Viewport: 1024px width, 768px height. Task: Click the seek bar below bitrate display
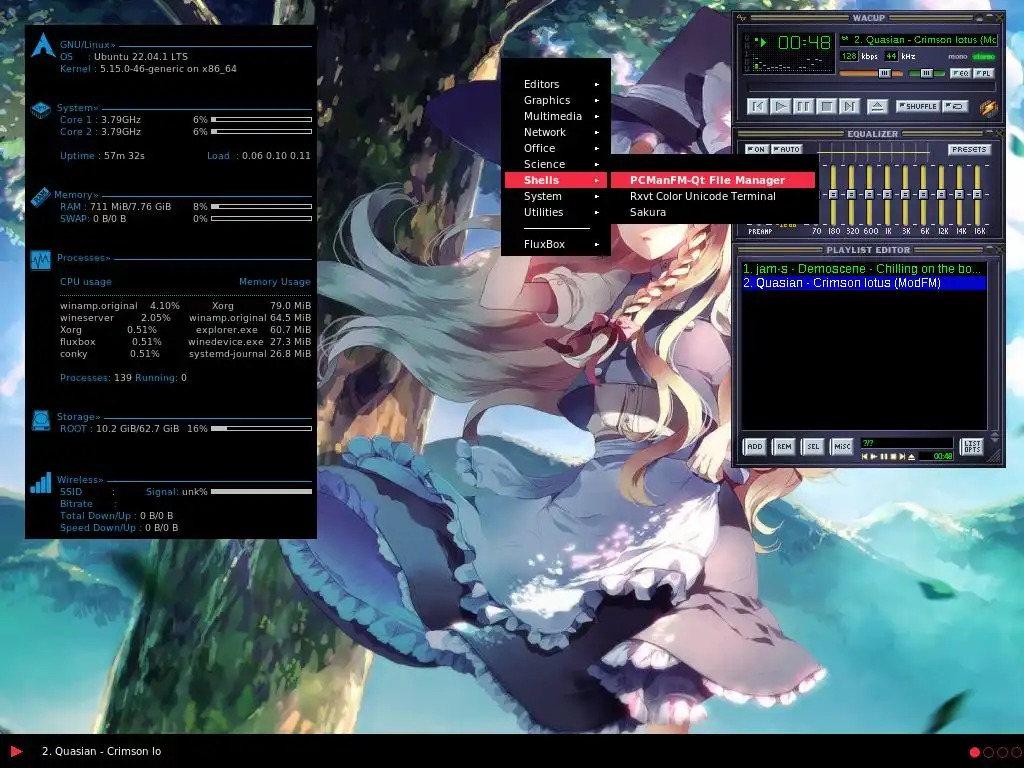[871, 88]
